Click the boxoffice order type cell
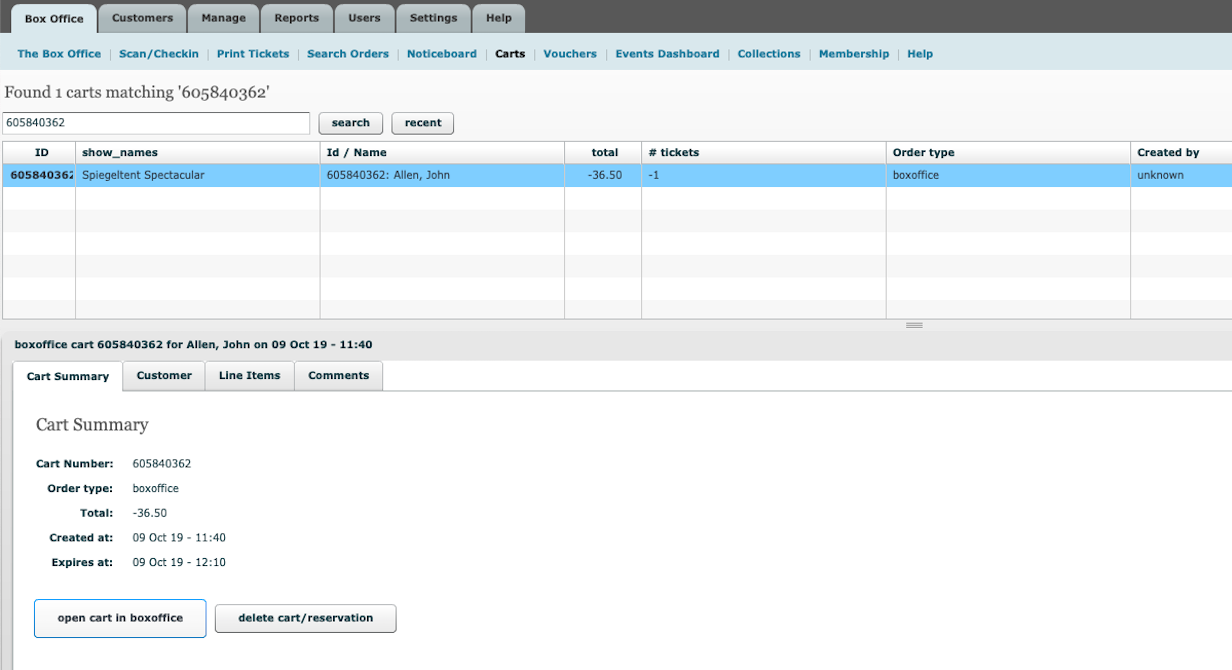Viewport: 1232px width, 670px height. [x=1009, y=175]
